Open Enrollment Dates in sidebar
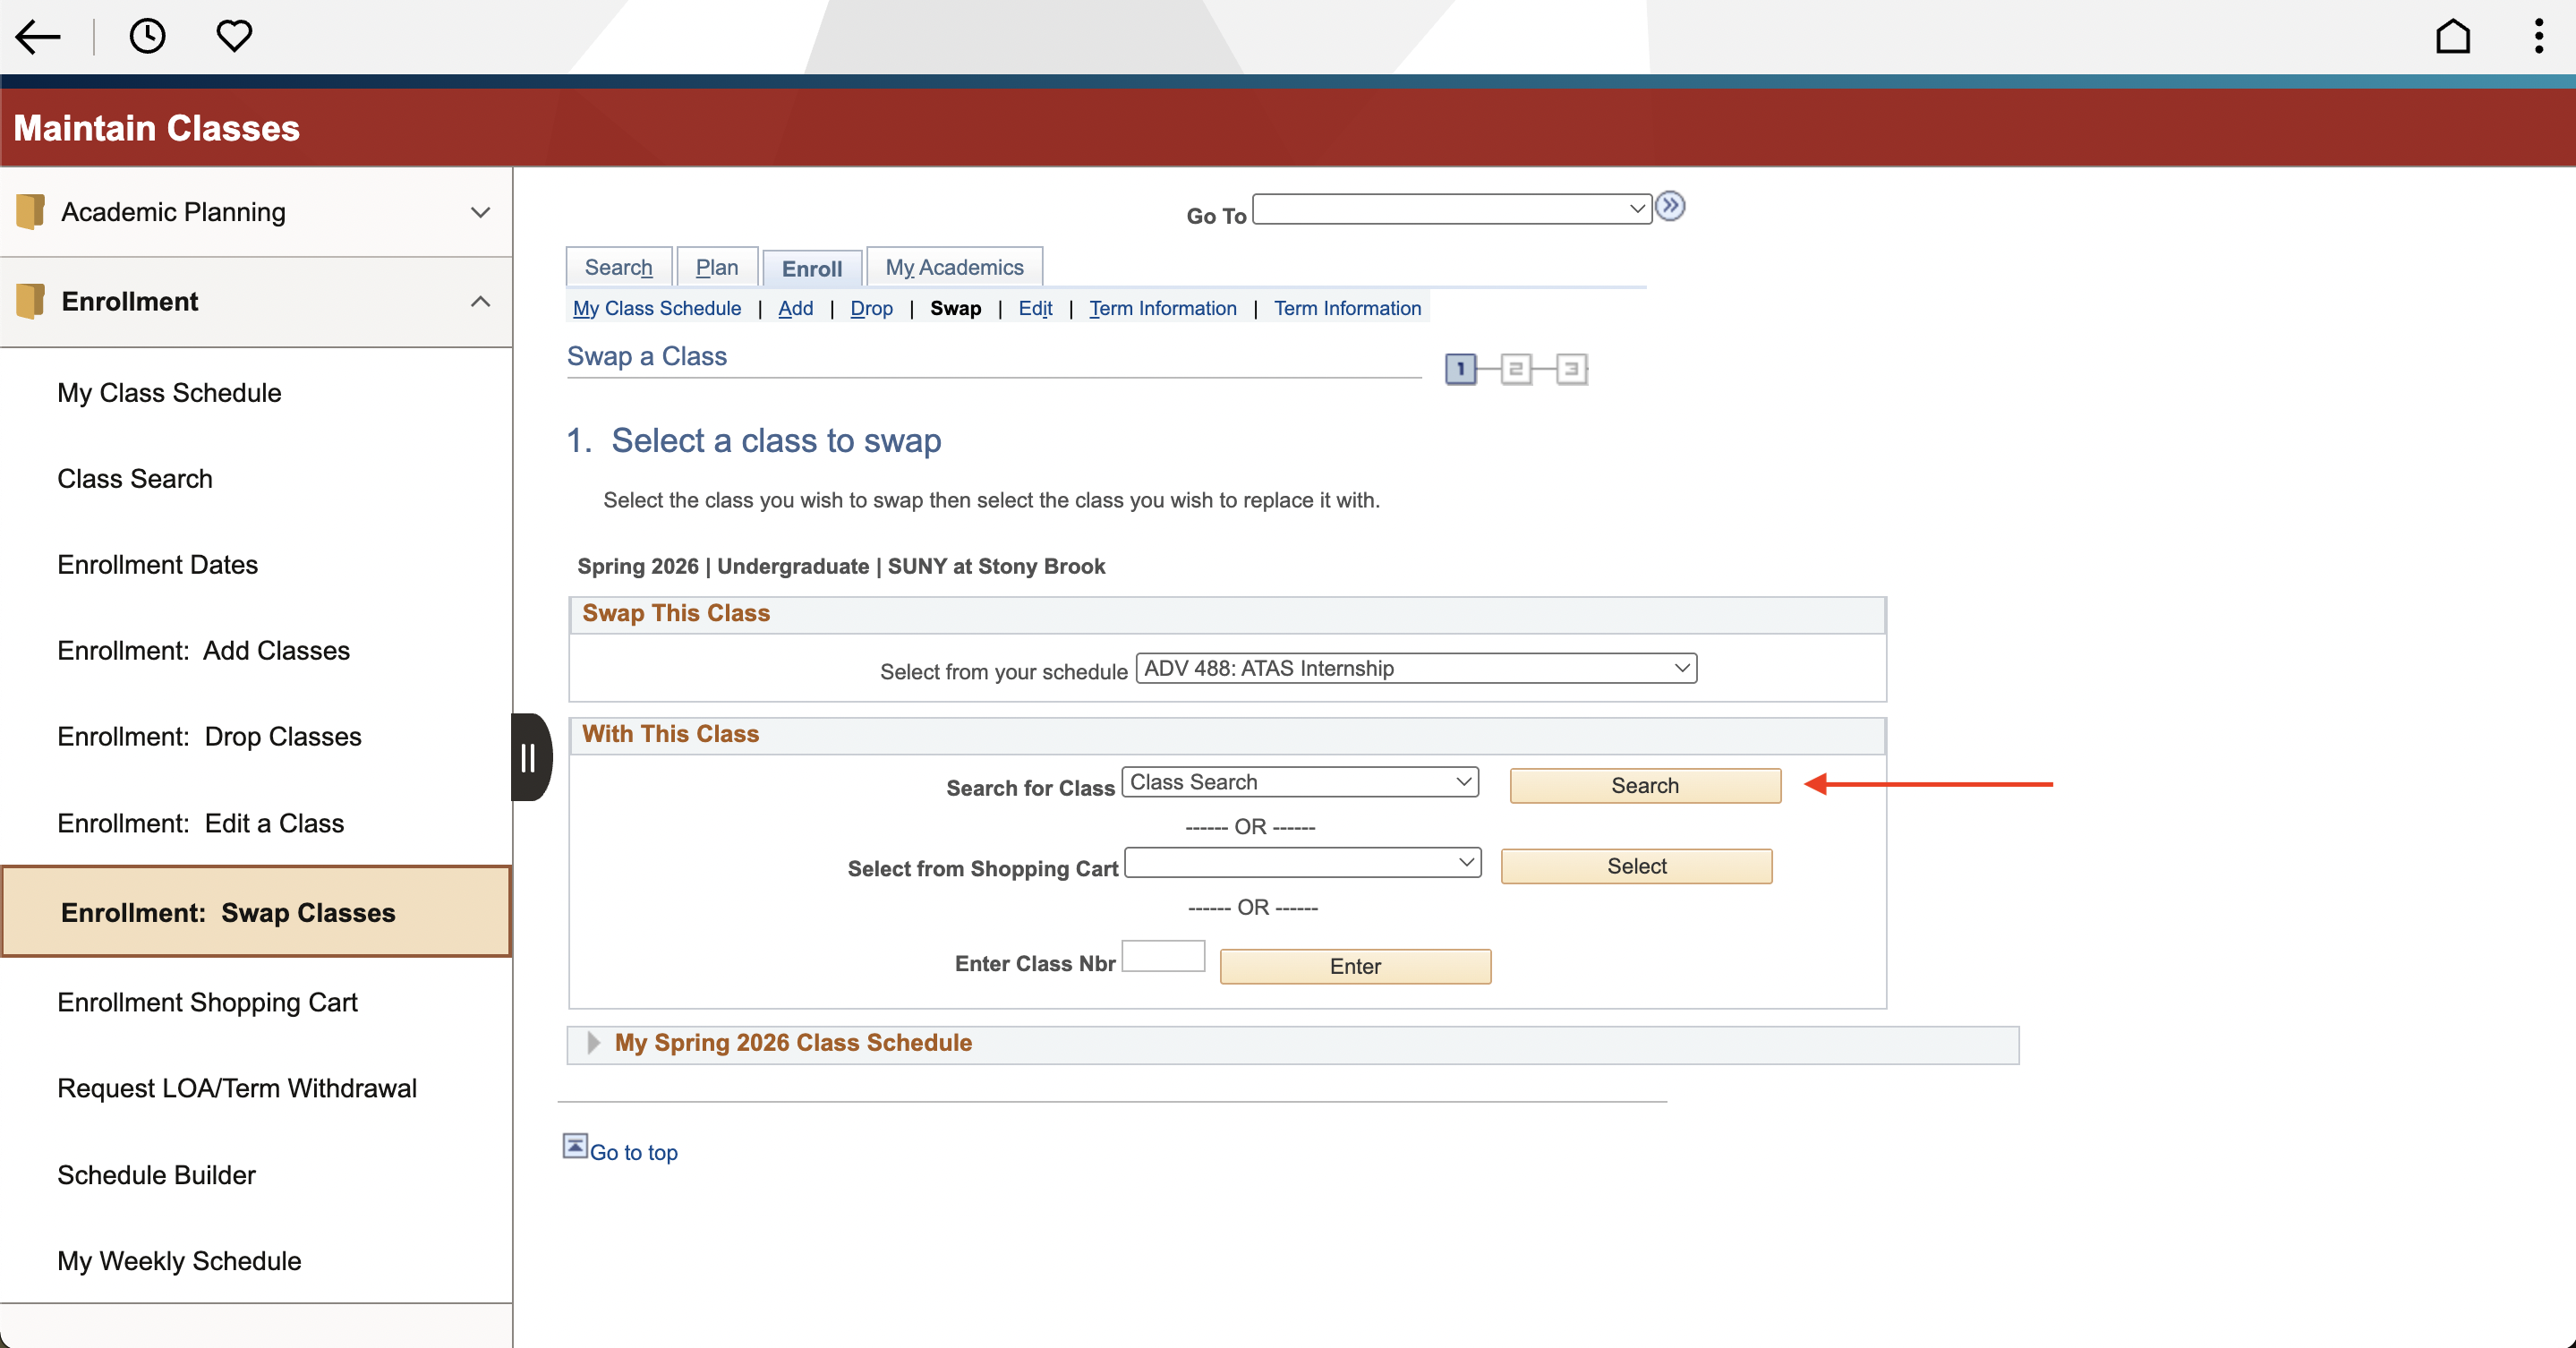Screen dimensions: 2576x1348 (x=157, y=565)
